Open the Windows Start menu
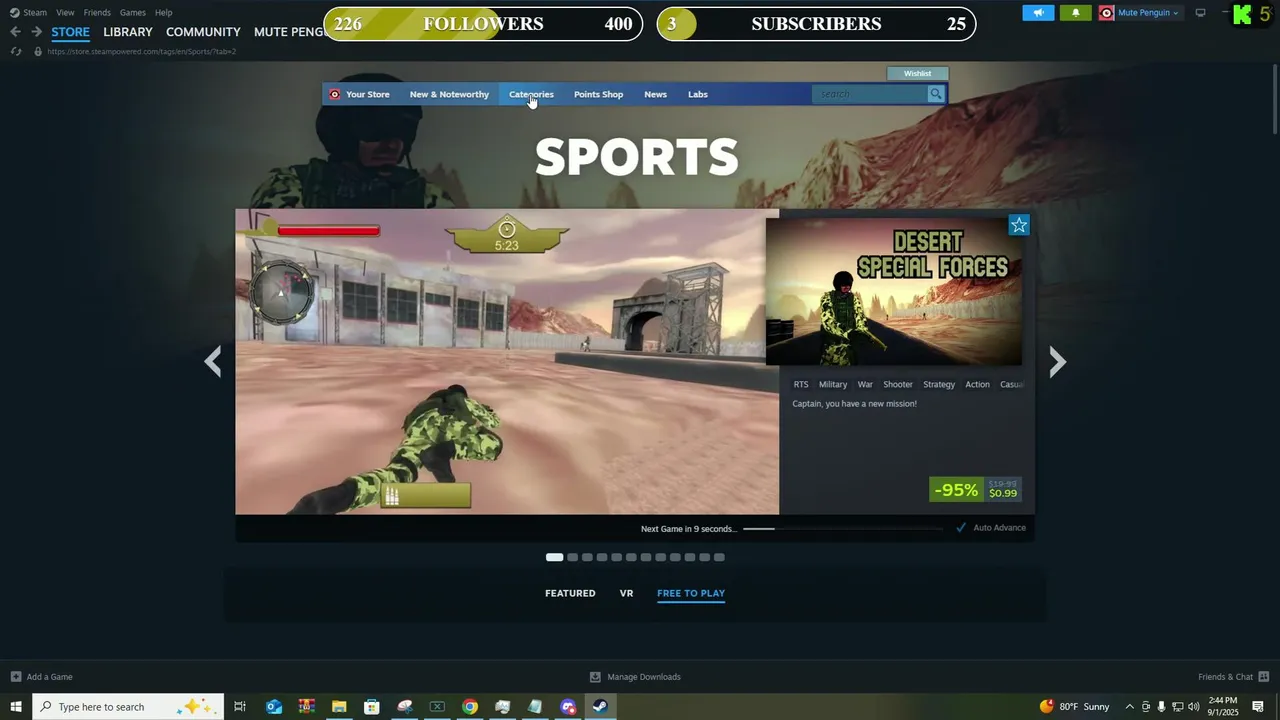The width and height of the screenshot is (1280, 720). coord(15,707)
